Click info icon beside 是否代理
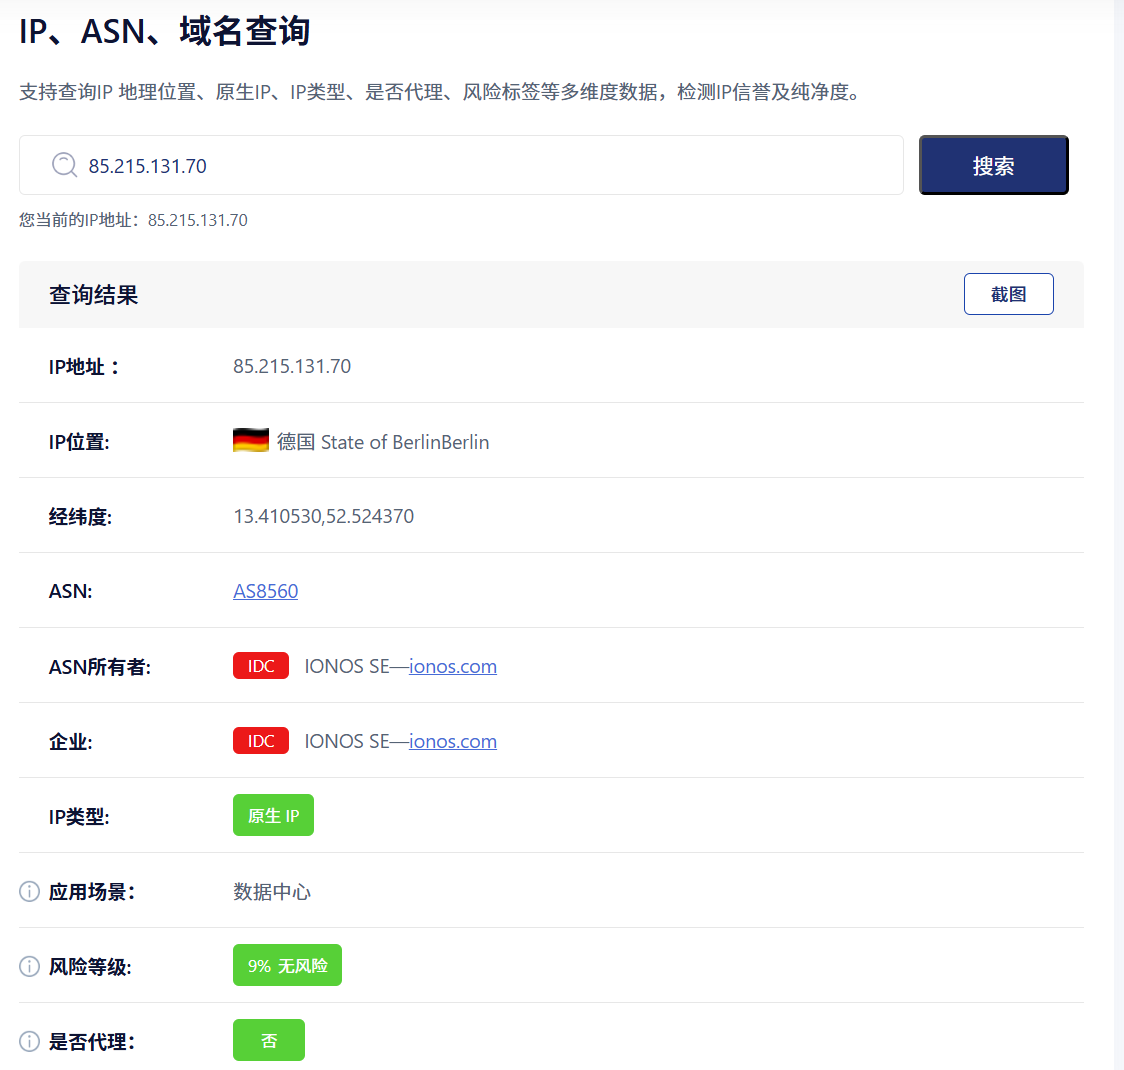The image size is (1124, 1070). (x=30, y=1041)
